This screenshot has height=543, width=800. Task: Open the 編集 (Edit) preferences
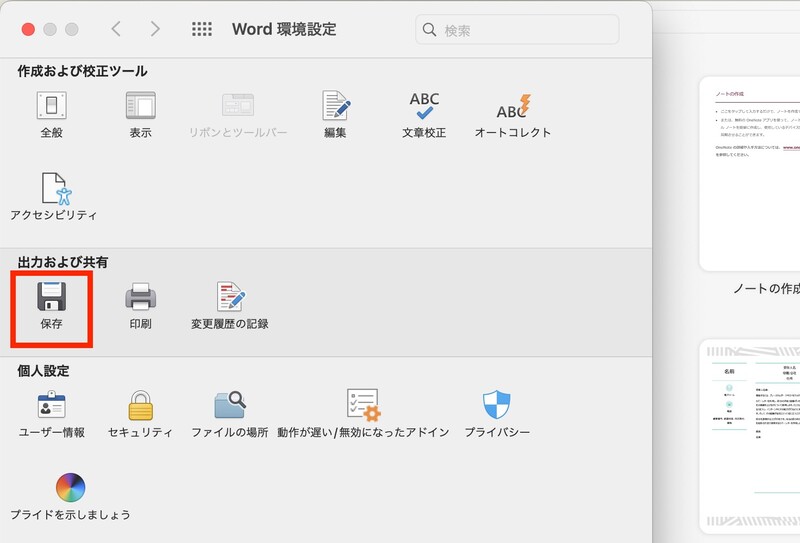point(336,114)
